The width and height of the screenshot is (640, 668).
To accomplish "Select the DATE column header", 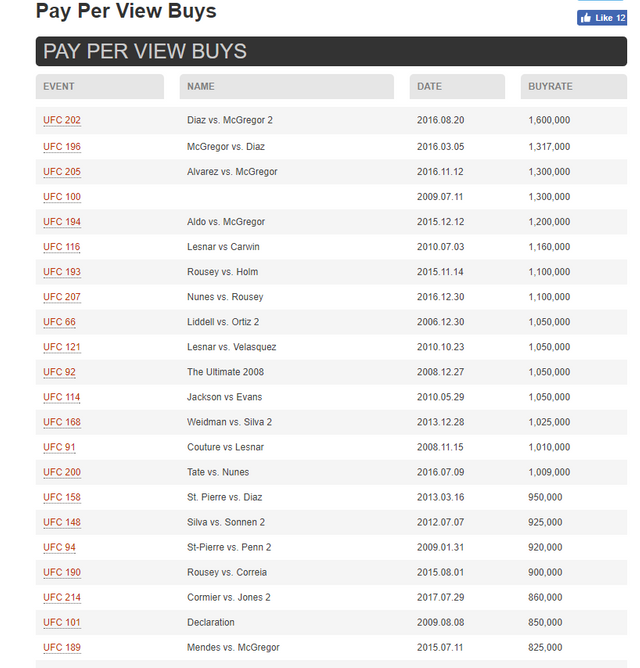I will point(457,86).
